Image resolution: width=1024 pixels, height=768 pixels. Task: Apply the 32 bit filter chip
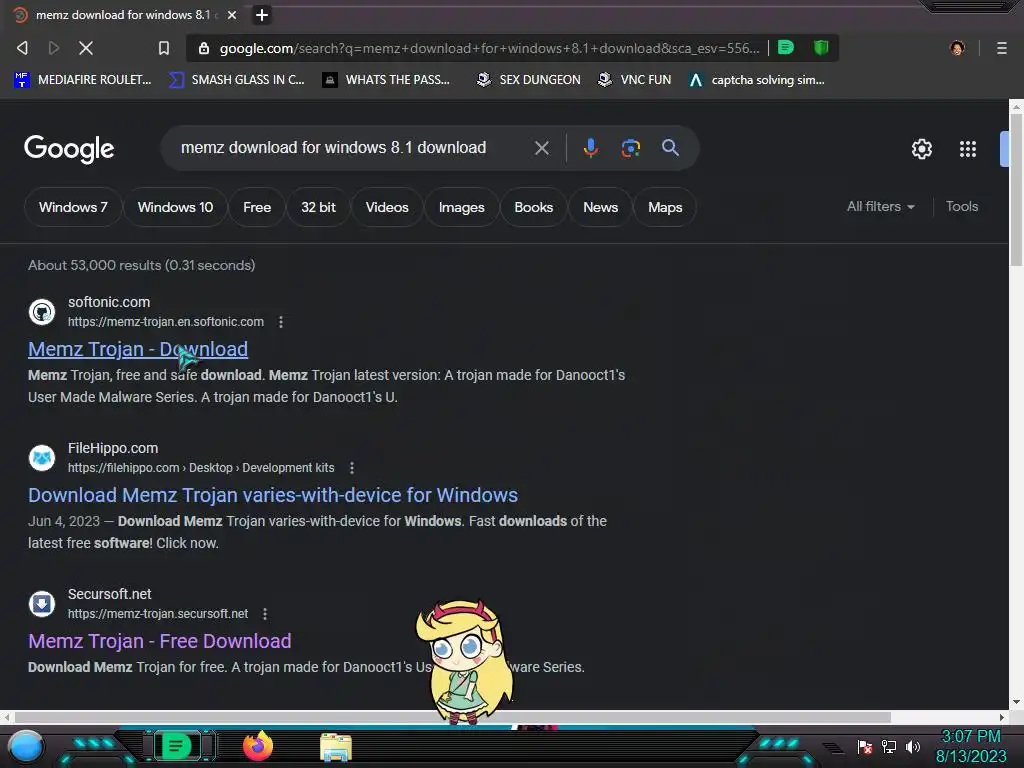318,207
